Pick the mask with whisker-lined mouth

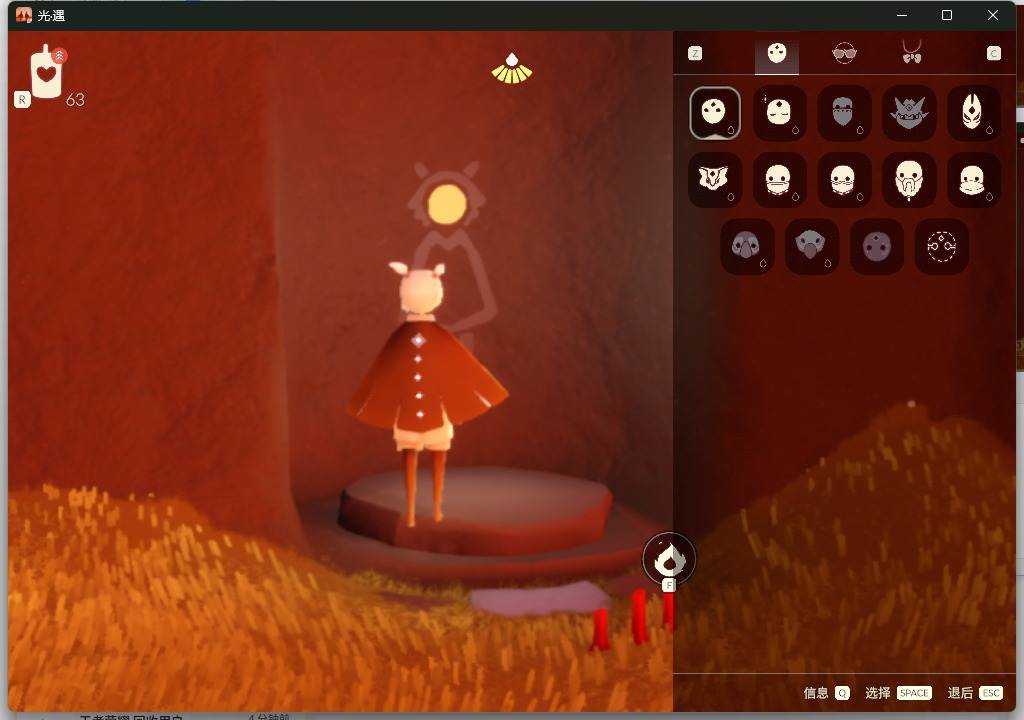(x=844, y=180)
